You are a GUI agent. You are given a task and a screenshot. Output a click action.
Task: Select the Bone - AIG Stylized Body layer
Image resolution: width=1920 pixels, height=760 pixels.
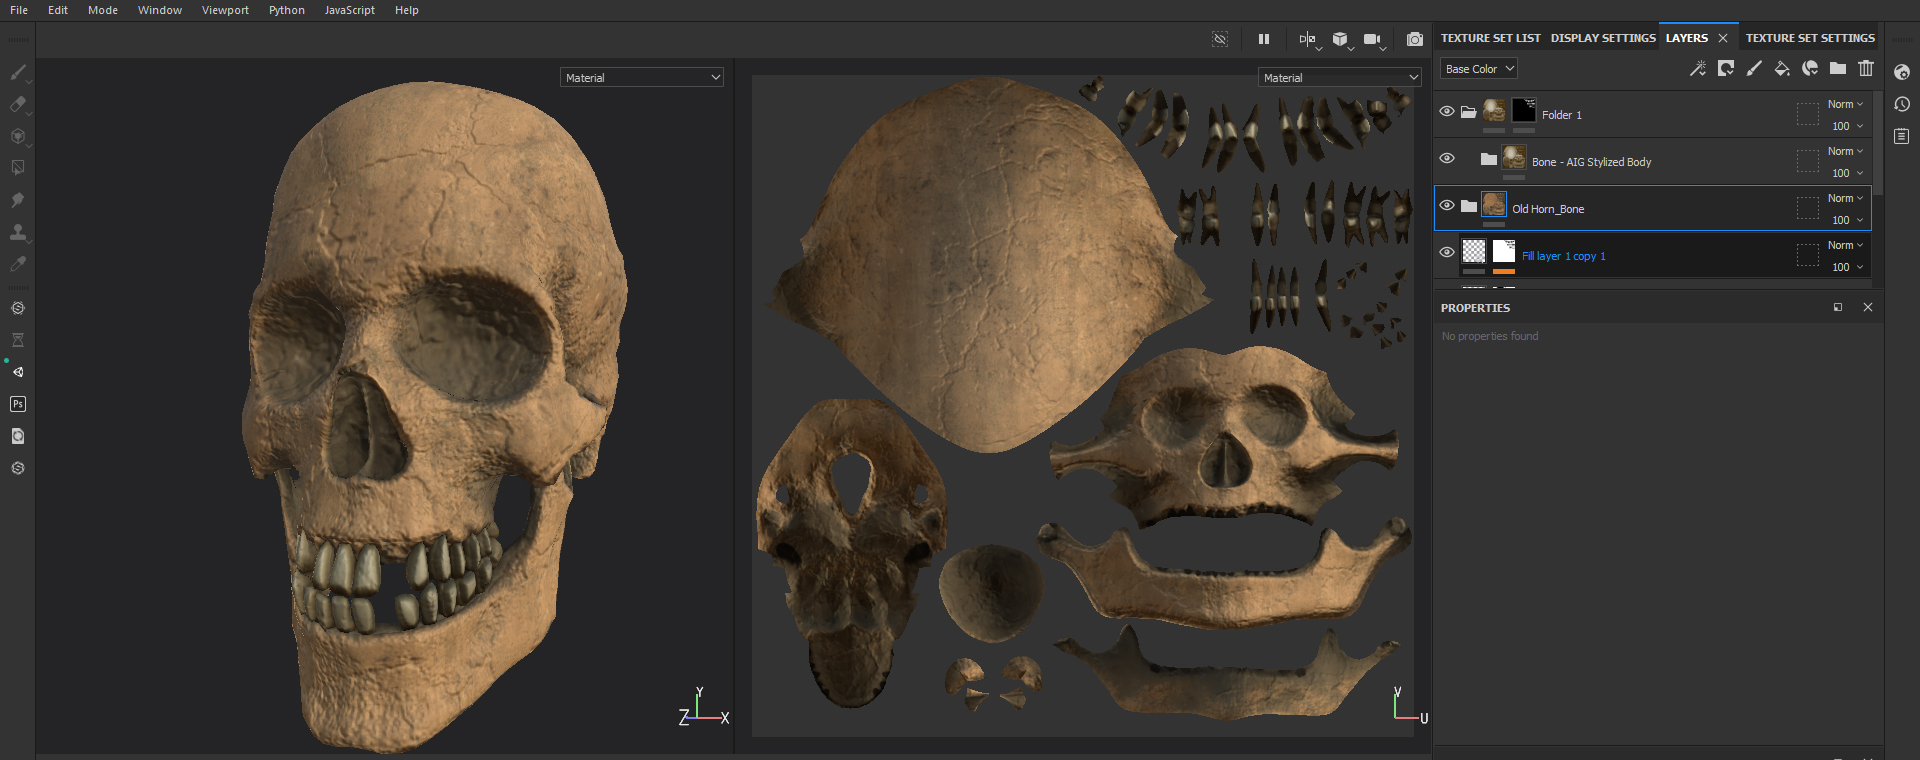[x=1591, y=162]
